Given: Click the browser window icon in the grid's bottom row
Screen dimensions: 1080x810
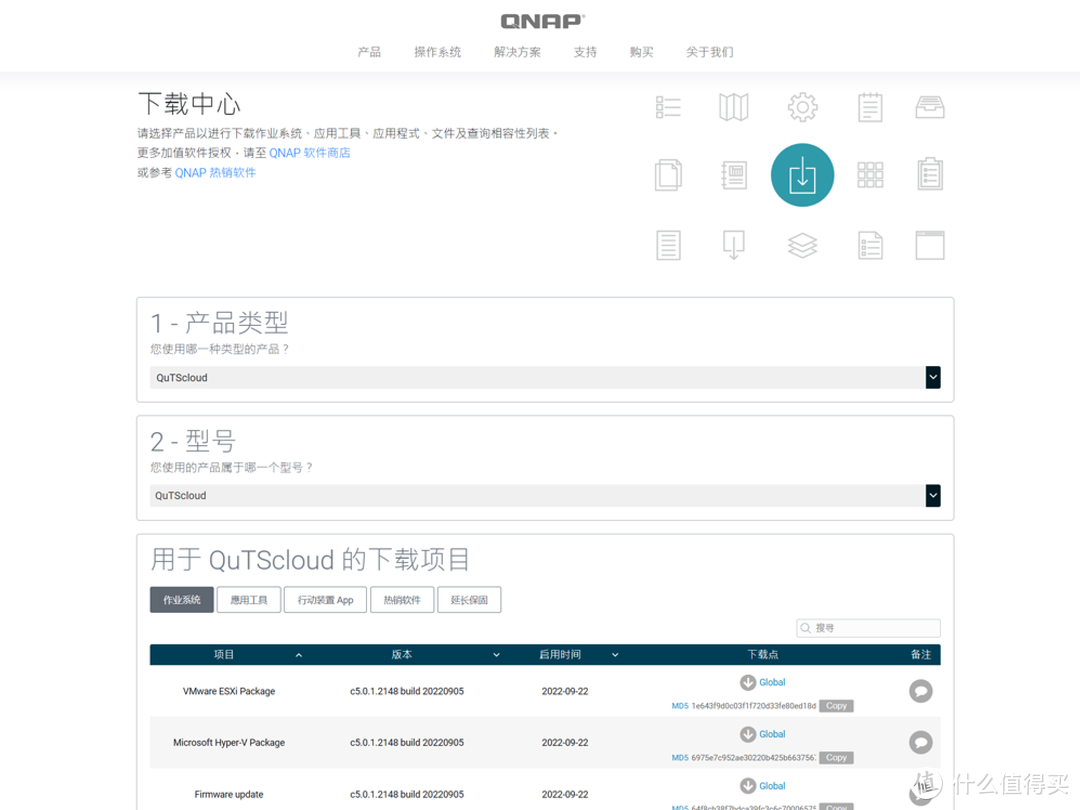Looking at the screenshot, I should coord(930,245).
